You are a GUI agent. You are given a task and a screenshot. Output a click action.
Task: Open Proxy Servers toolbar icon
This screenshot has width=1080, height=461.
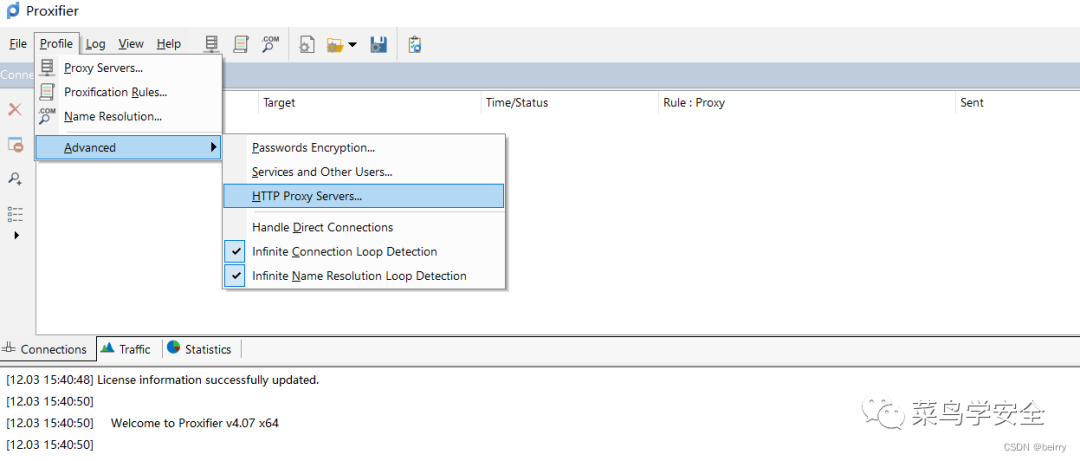tap(212, 44)
